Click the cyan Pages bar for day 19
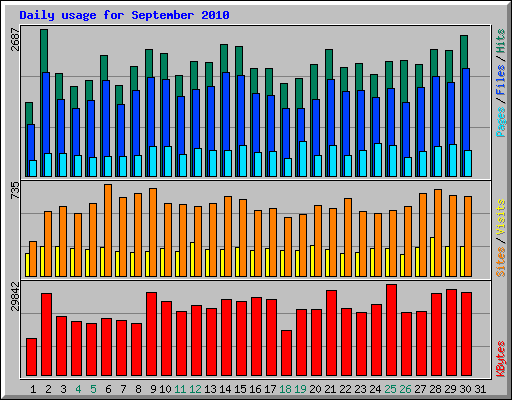Viewport: 512px width, 400px height. tap(303, 159)
